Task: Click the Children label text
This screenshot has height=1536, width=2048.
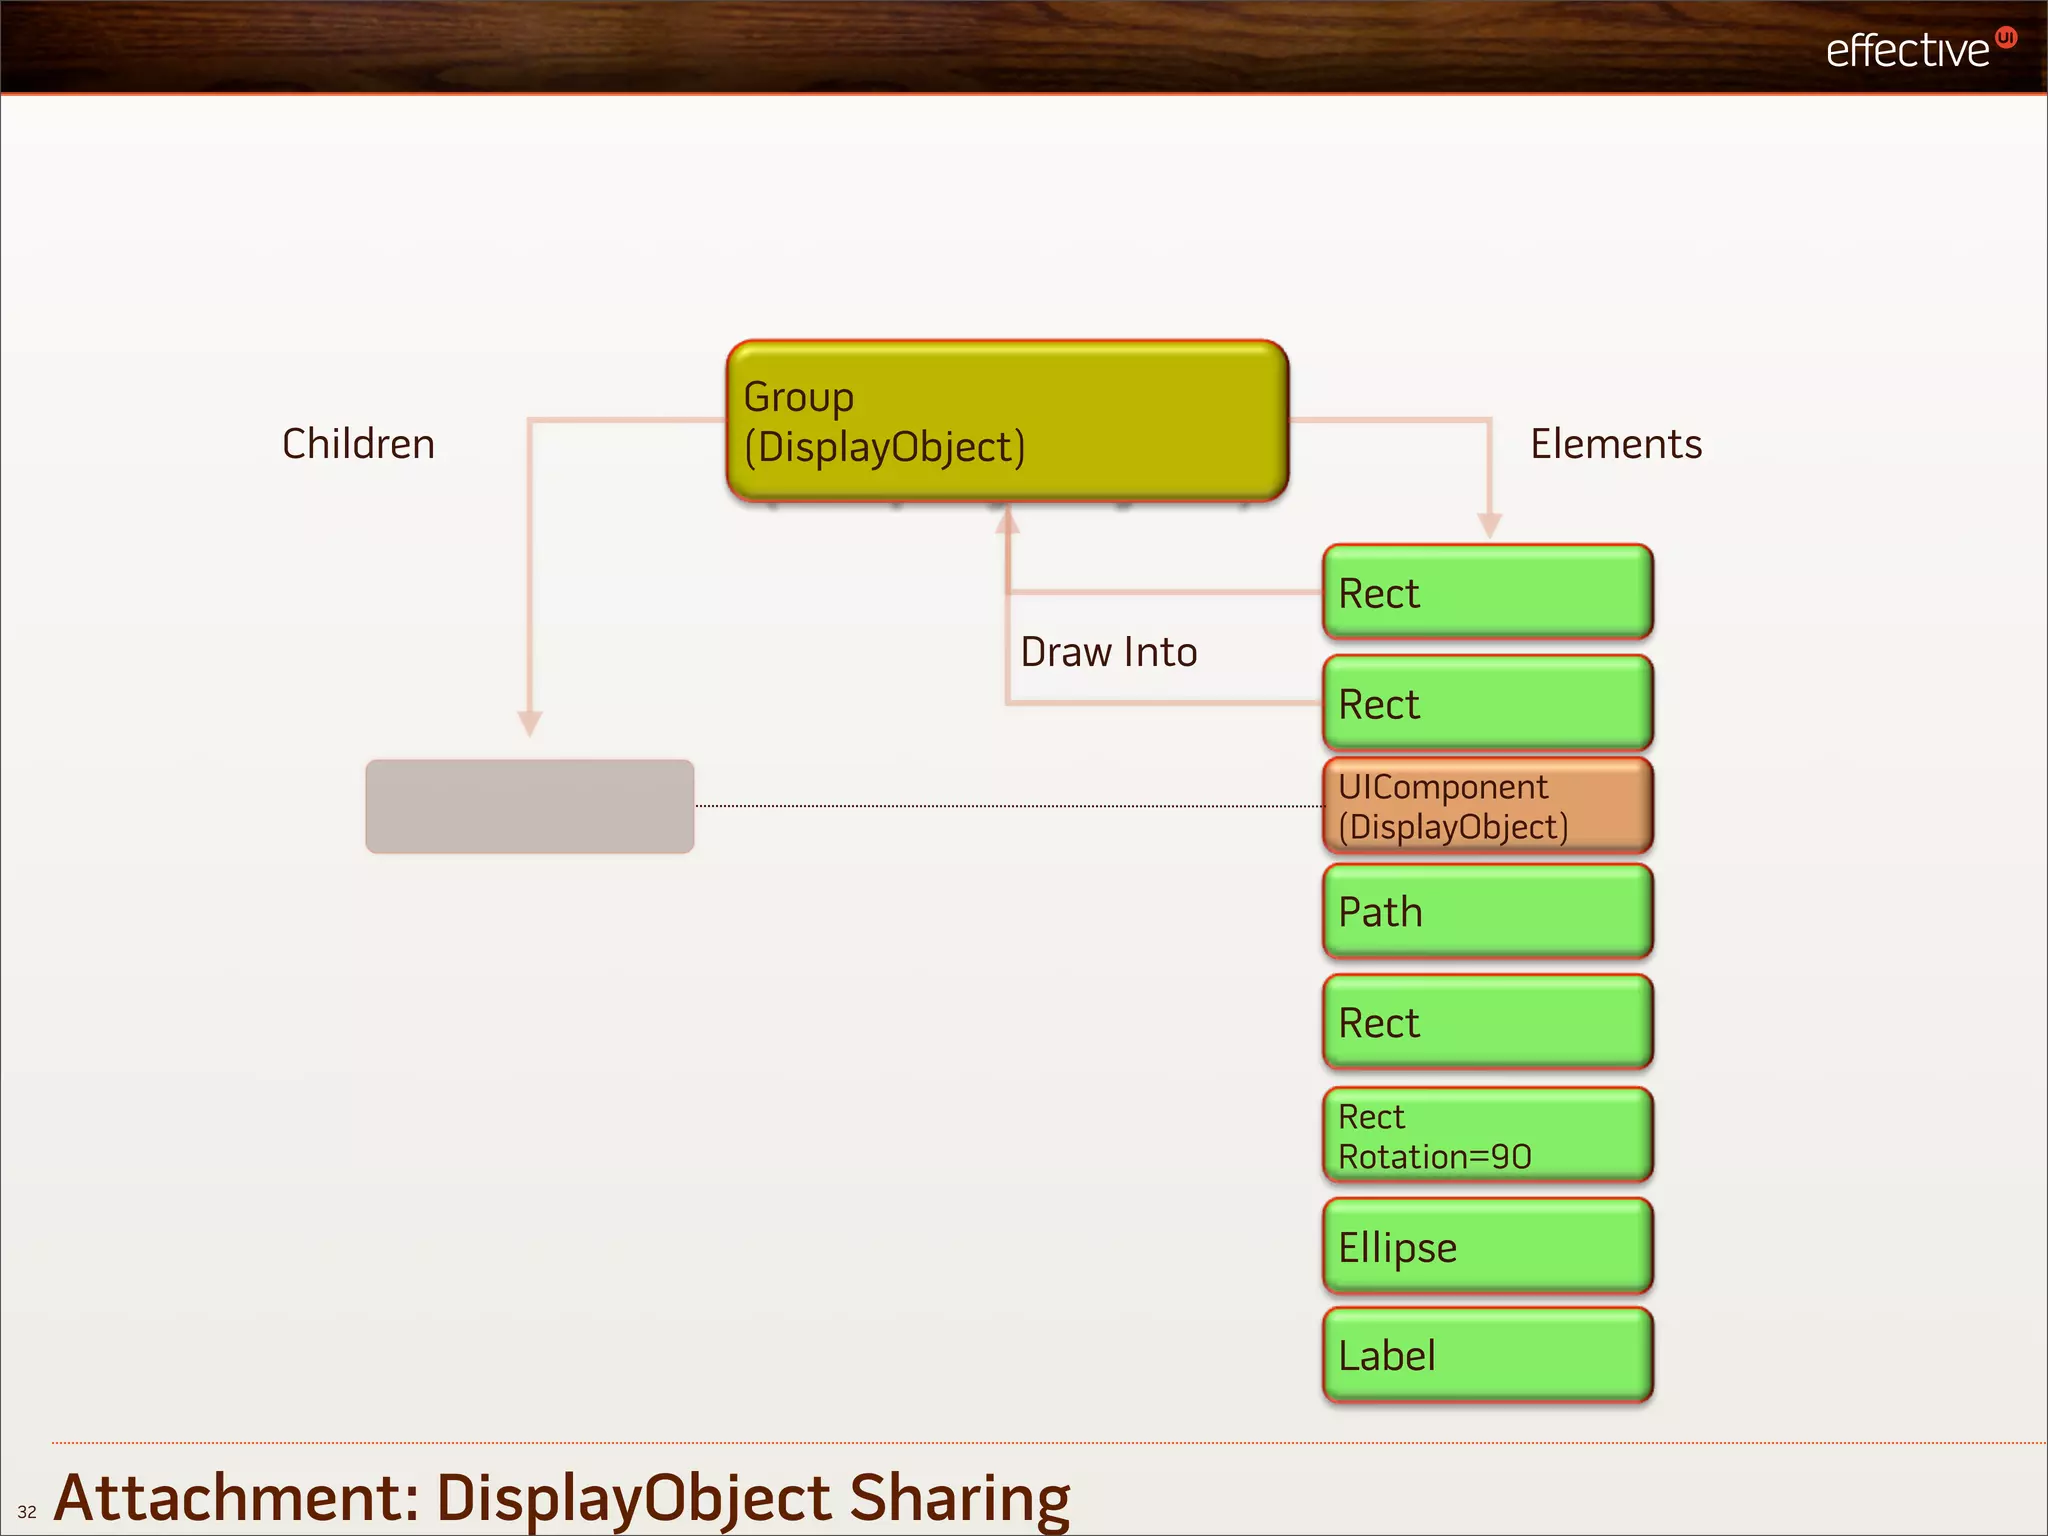Action: [x=358, y=444]
